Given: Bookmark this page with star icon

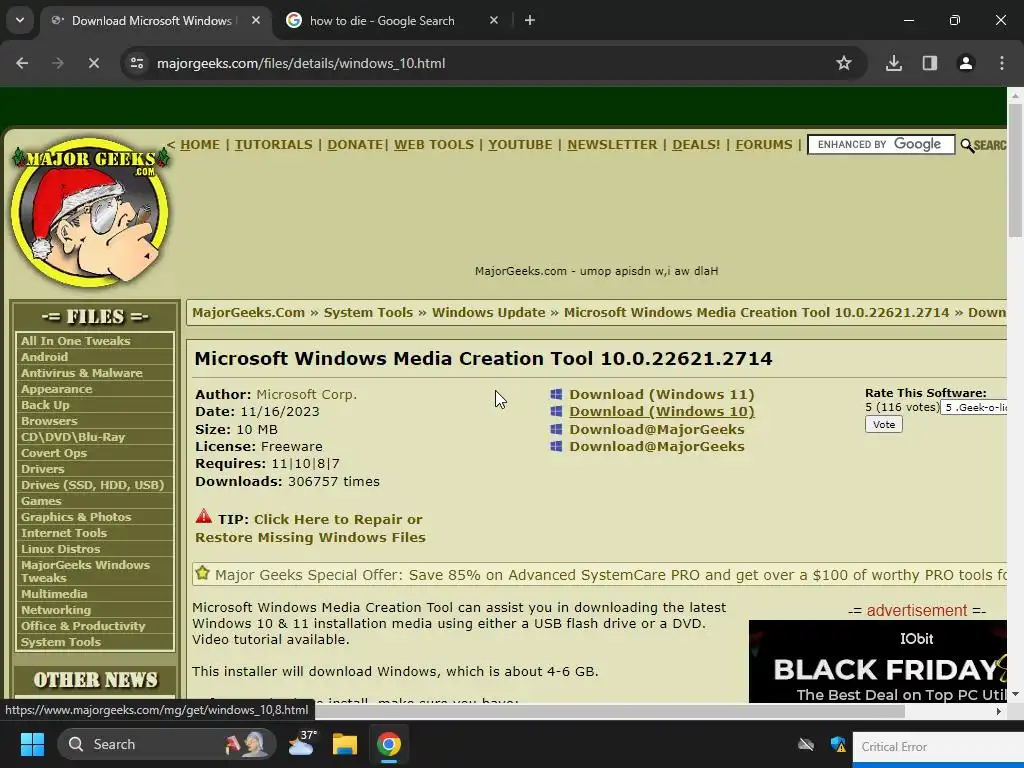Looking at the screenshot, I should 844,63.
